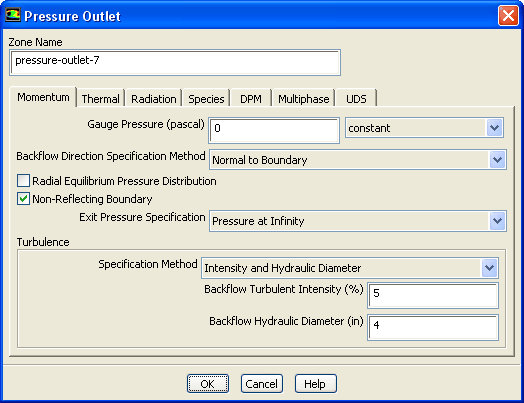The image size is (524, 403).
Task: Disable Non-Reflecting Boundary checkbox
Action: [23, 199]
